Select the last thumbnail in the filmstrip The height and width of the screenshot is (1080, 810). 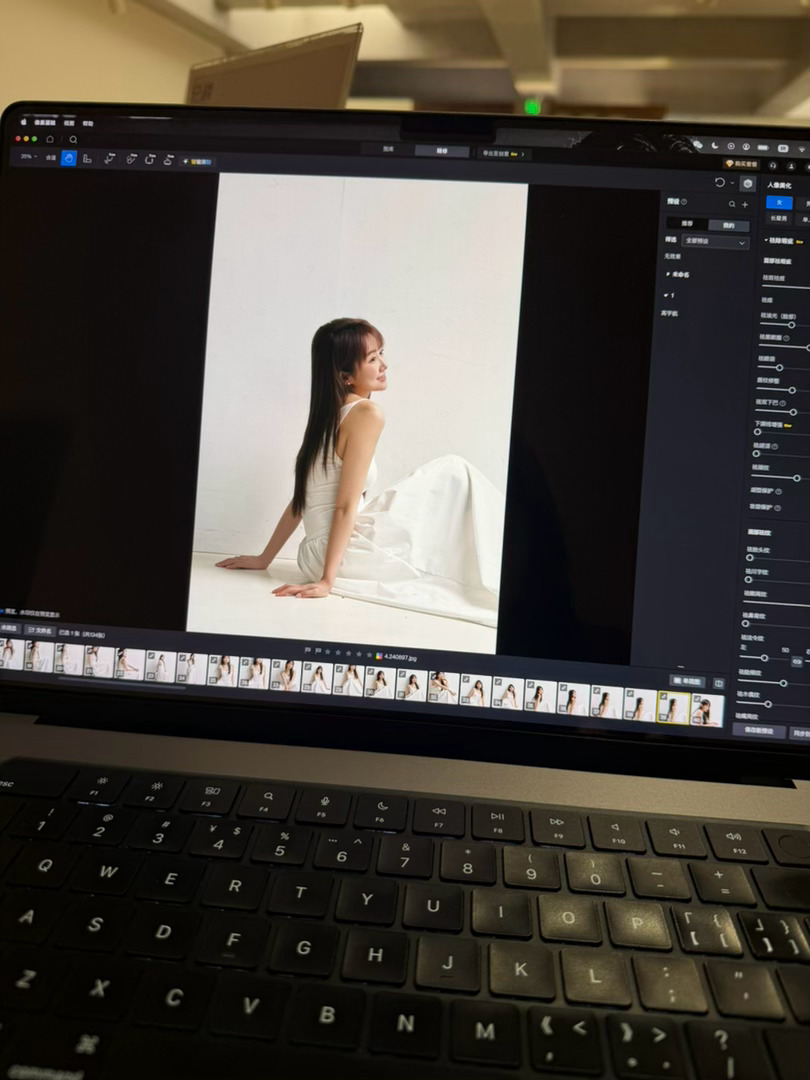point(707,710)
